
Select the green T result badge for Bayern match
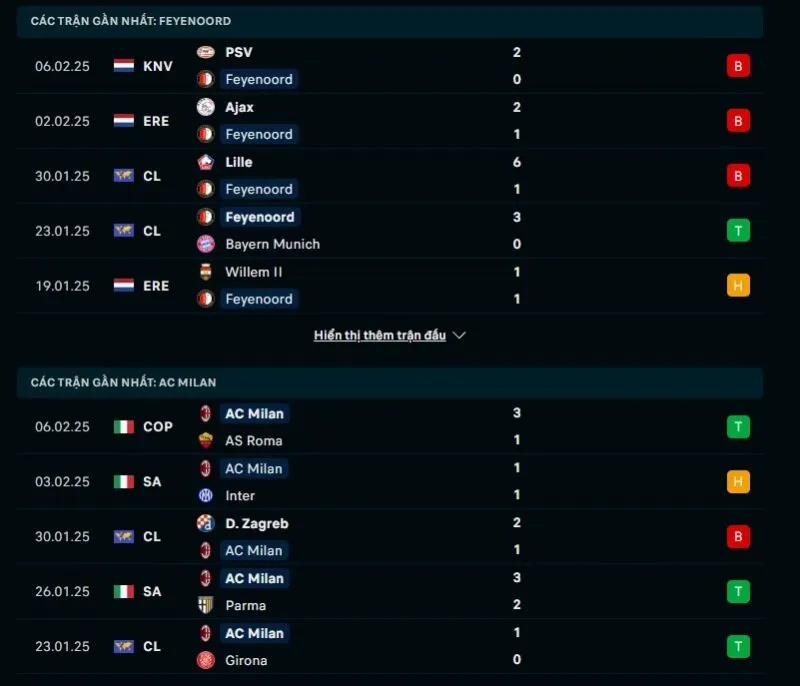[738, 230]
